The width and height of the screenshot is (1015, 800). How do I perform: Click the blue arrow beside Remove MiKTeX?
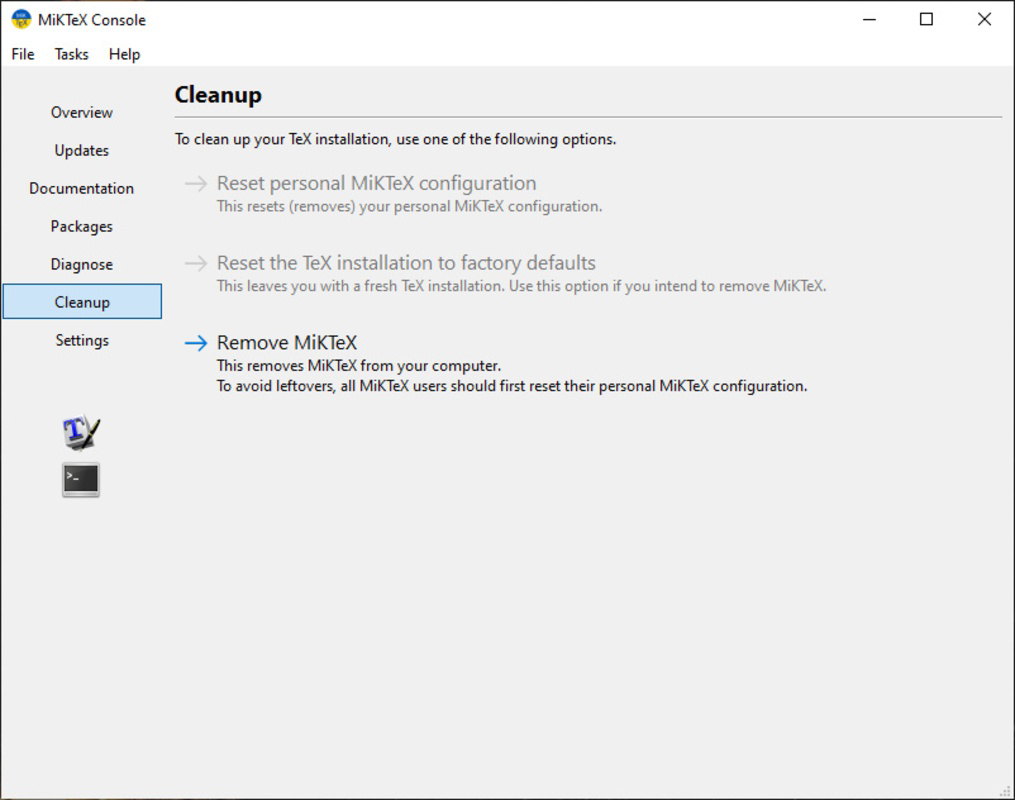click(196, 342)
